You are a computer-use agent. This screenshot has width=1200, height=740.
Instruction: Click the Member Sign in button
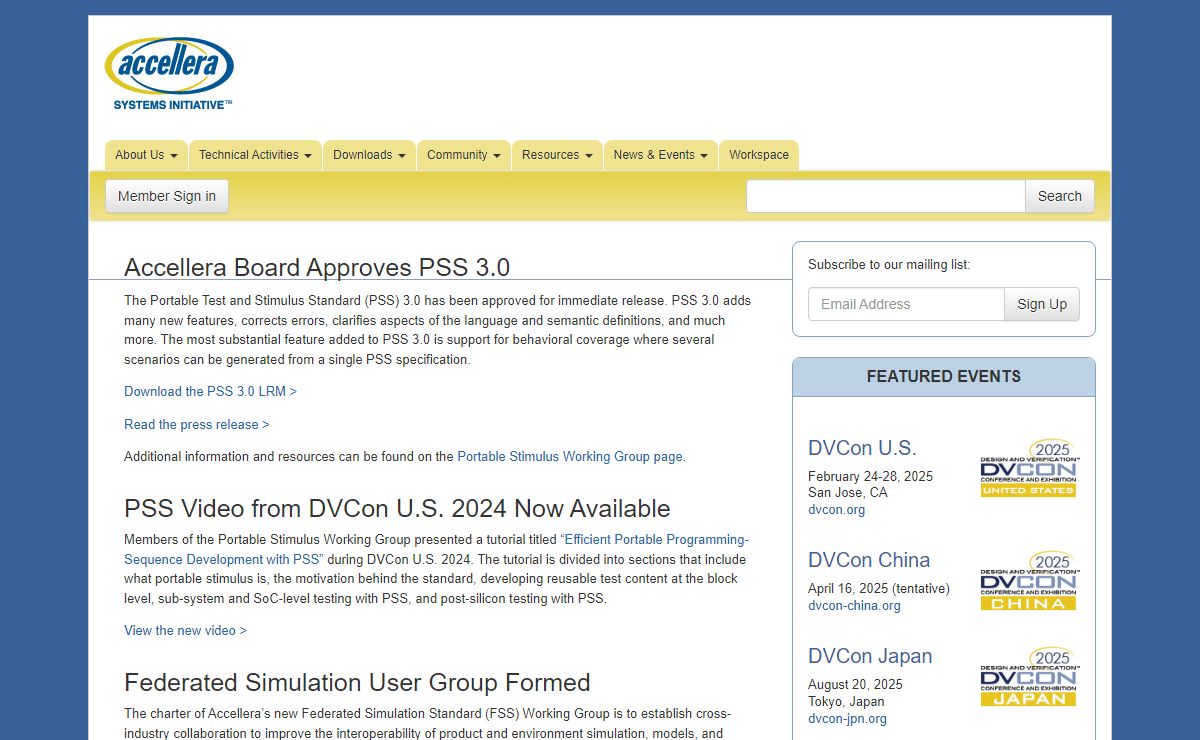point(167,196)
